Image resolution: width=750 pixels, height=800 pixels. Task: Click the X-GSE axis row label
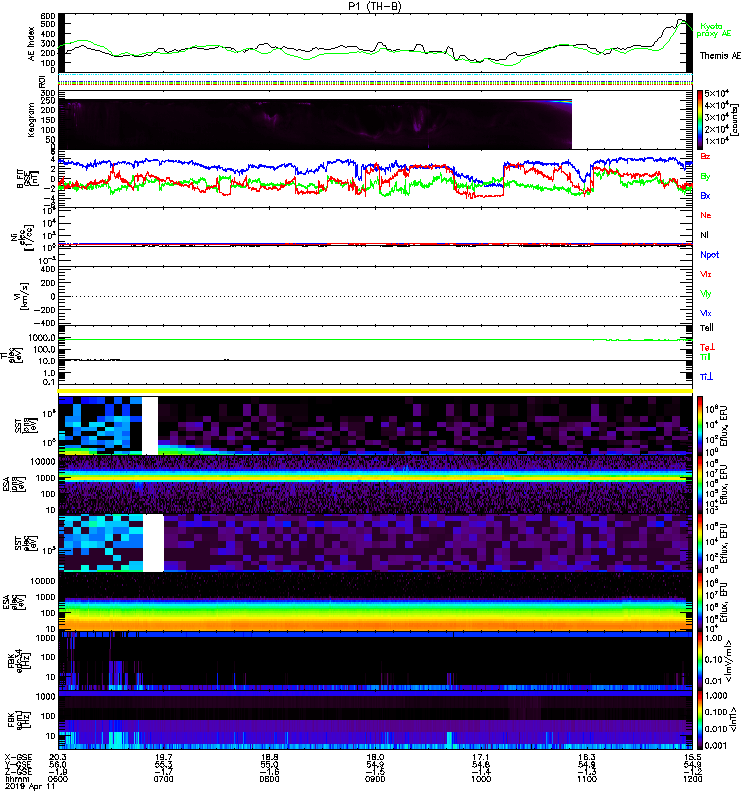pyautogui.click(x=16, y=757)
